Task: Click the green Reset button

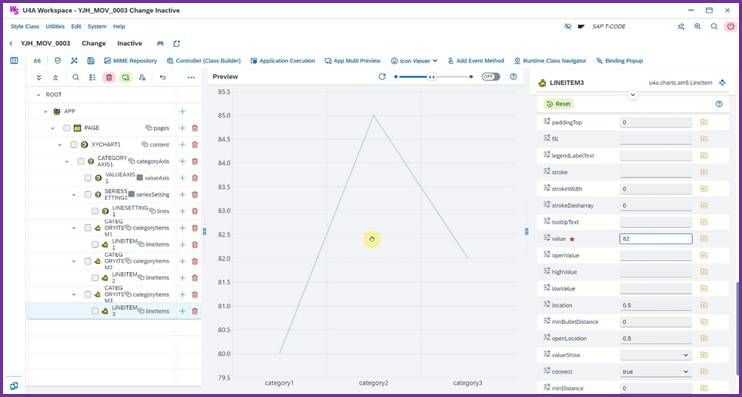Action: click(x=558, y=104)
